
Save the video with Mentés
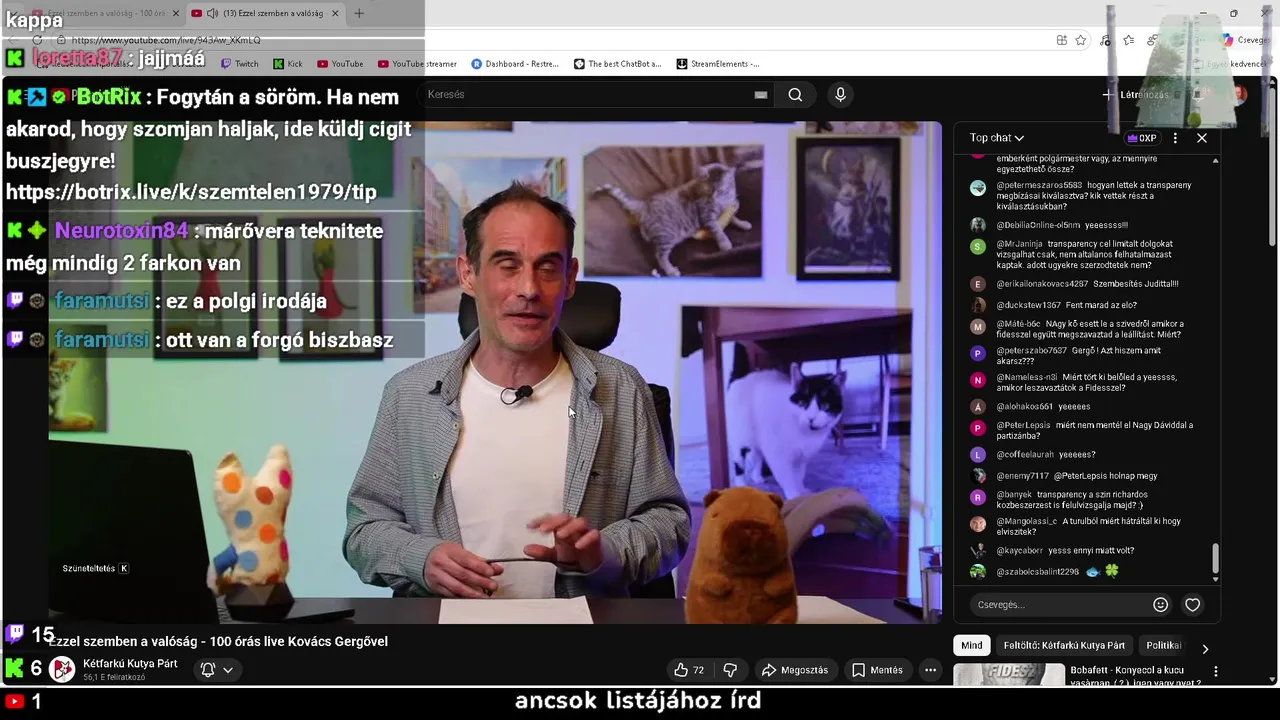tap(877, 670)
